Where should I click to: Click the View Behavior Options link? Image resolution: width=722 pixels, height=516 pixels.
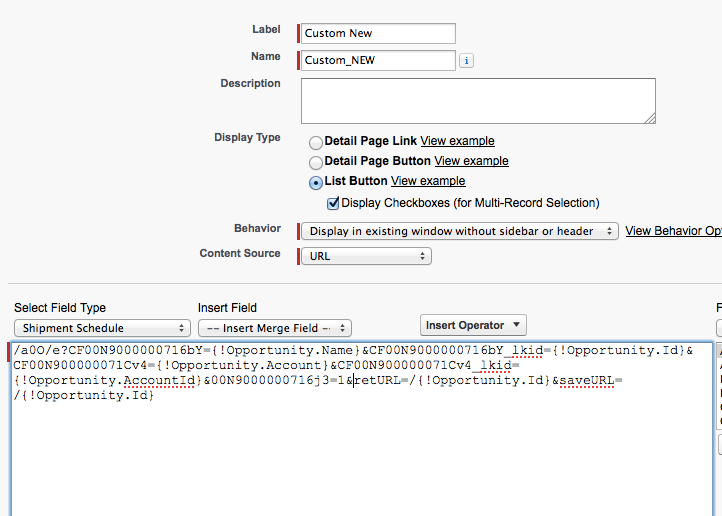[672, 231]
